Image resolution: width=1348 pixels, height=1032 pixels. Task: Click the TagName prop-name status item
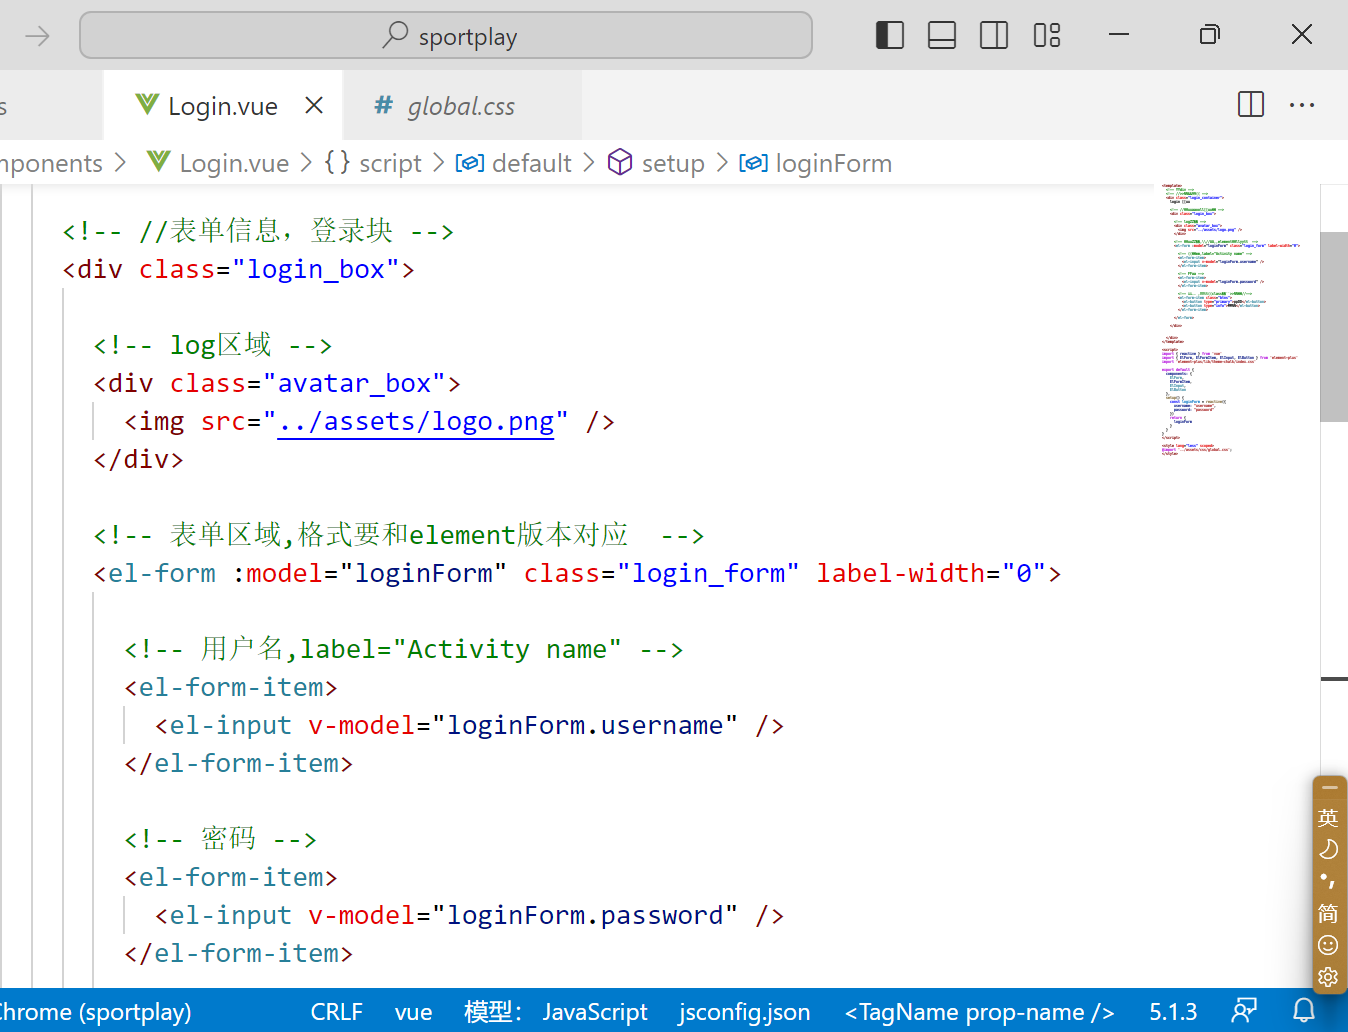pyautogui.click(x=979, y=1012)
